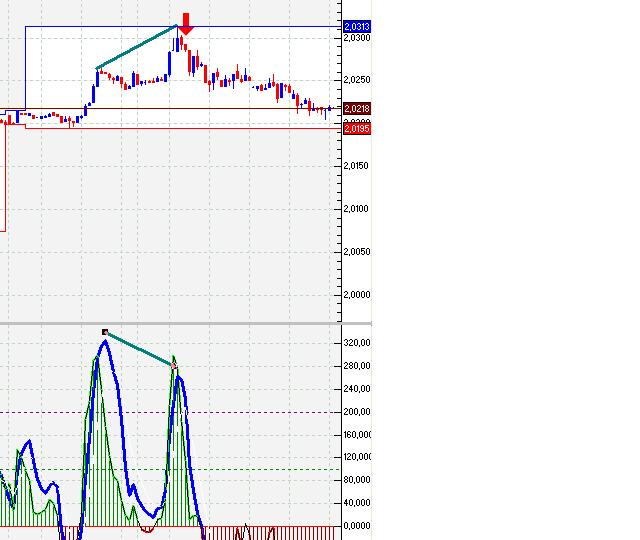The height and width of the screenshot is (540, 640).
Task: Click the 2,0150 price axis label
Action: tap(356, 166)
